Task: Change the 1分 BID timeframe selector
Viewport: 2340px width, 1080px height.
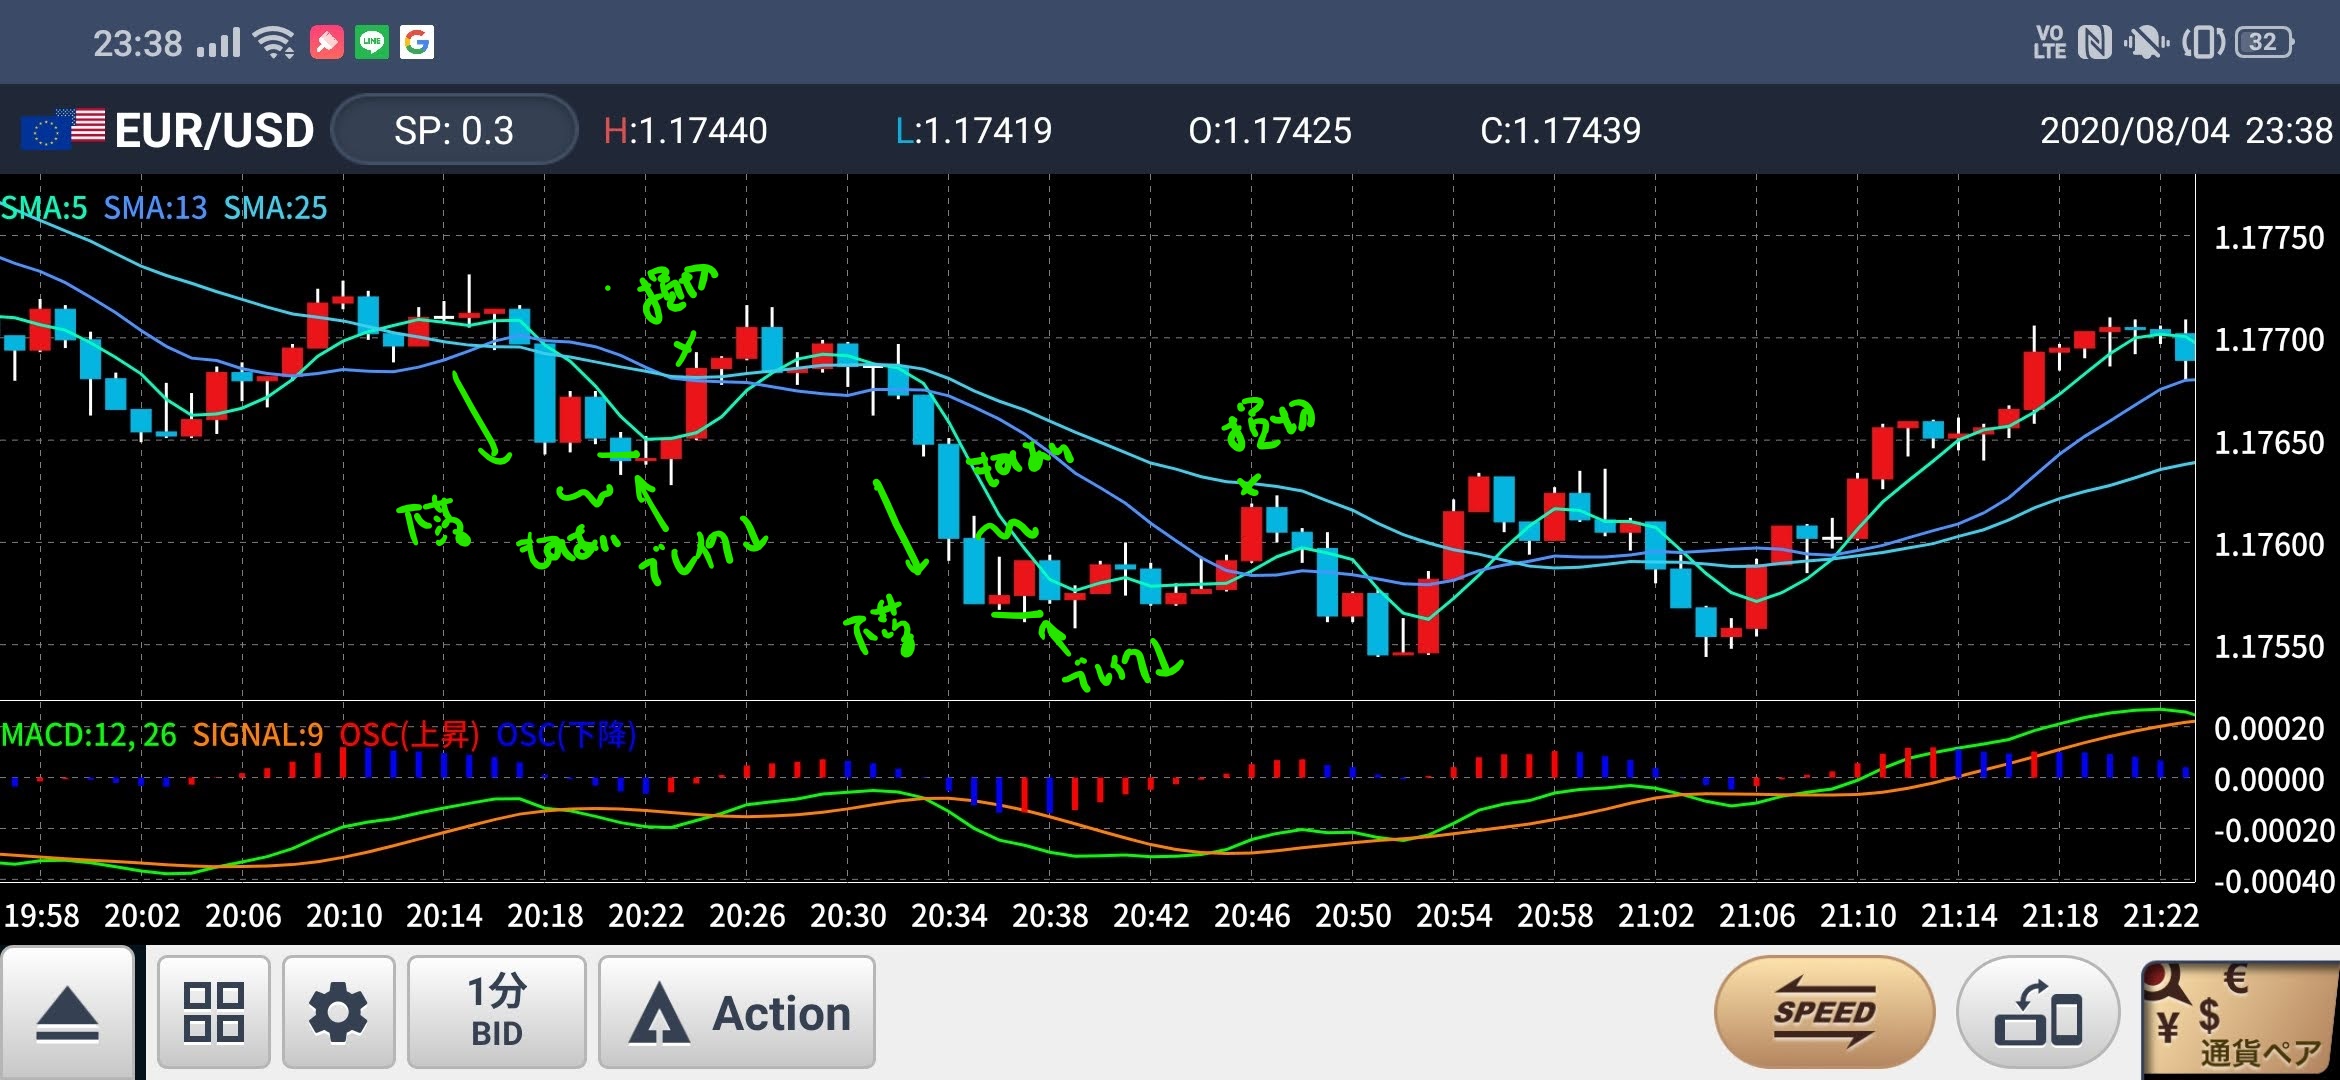Action: (x=496, y=1012)
